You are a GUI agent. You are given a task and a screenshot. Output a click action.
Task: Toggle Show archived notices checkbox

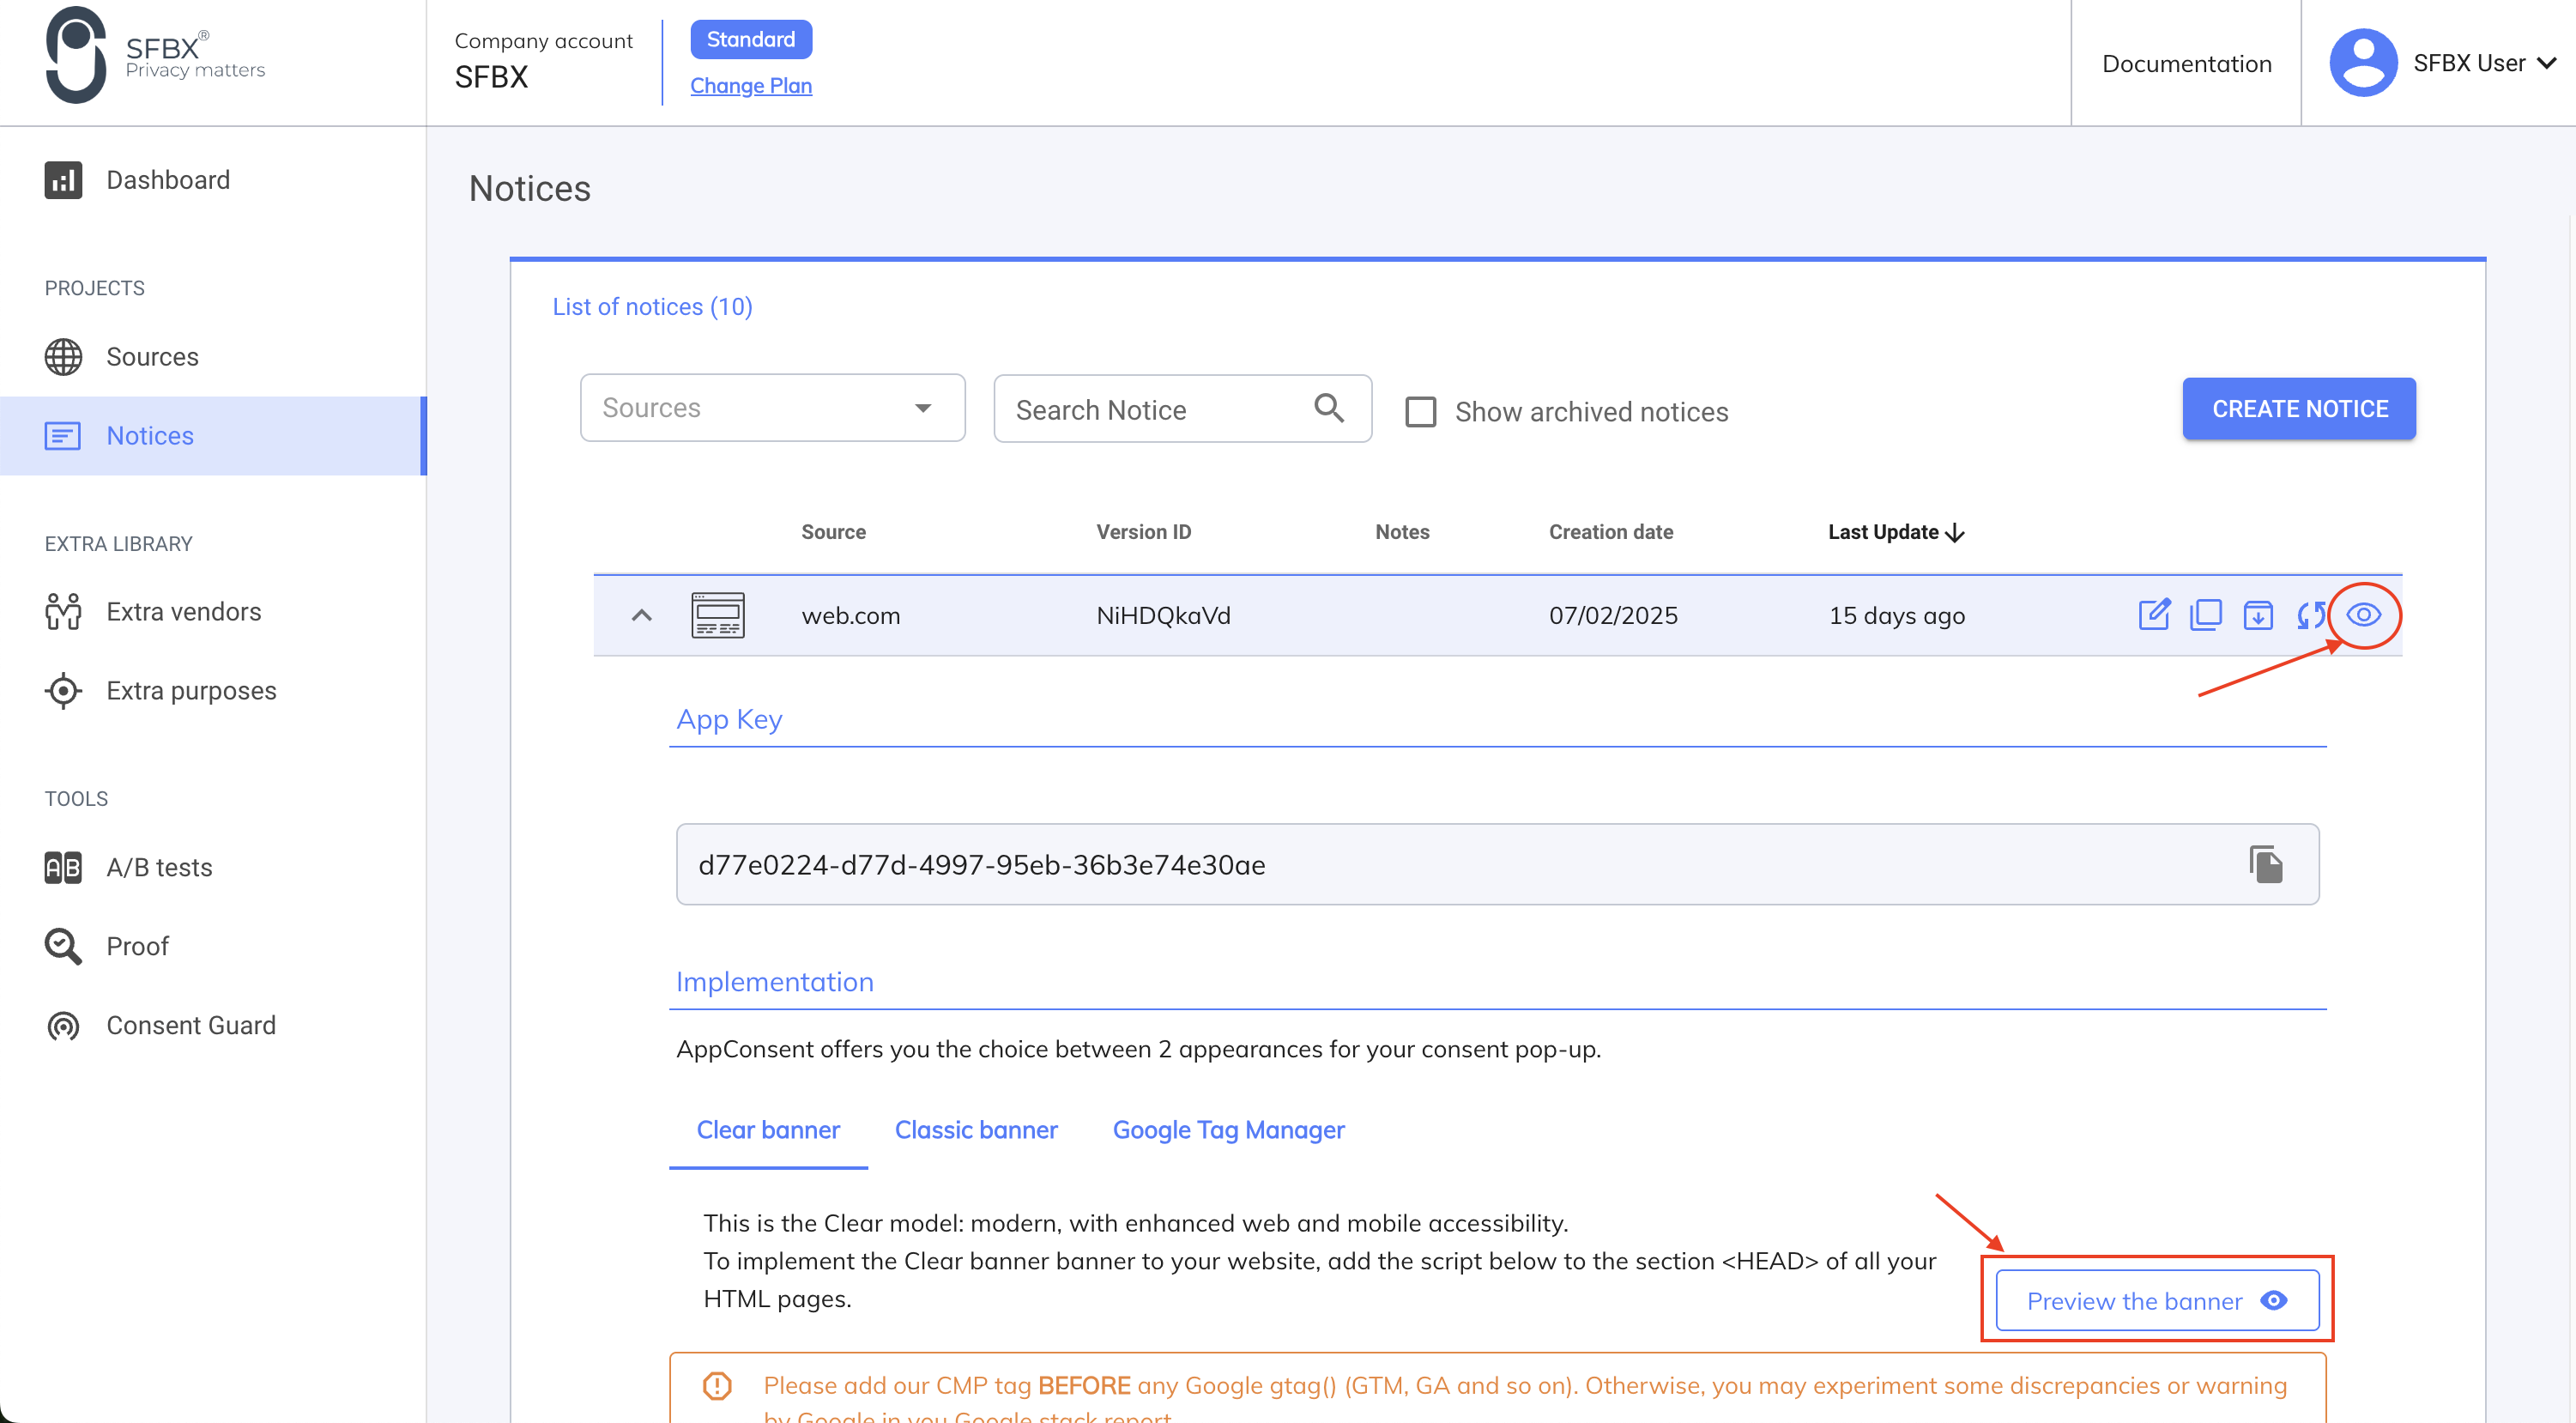(x=1420, y=412)
